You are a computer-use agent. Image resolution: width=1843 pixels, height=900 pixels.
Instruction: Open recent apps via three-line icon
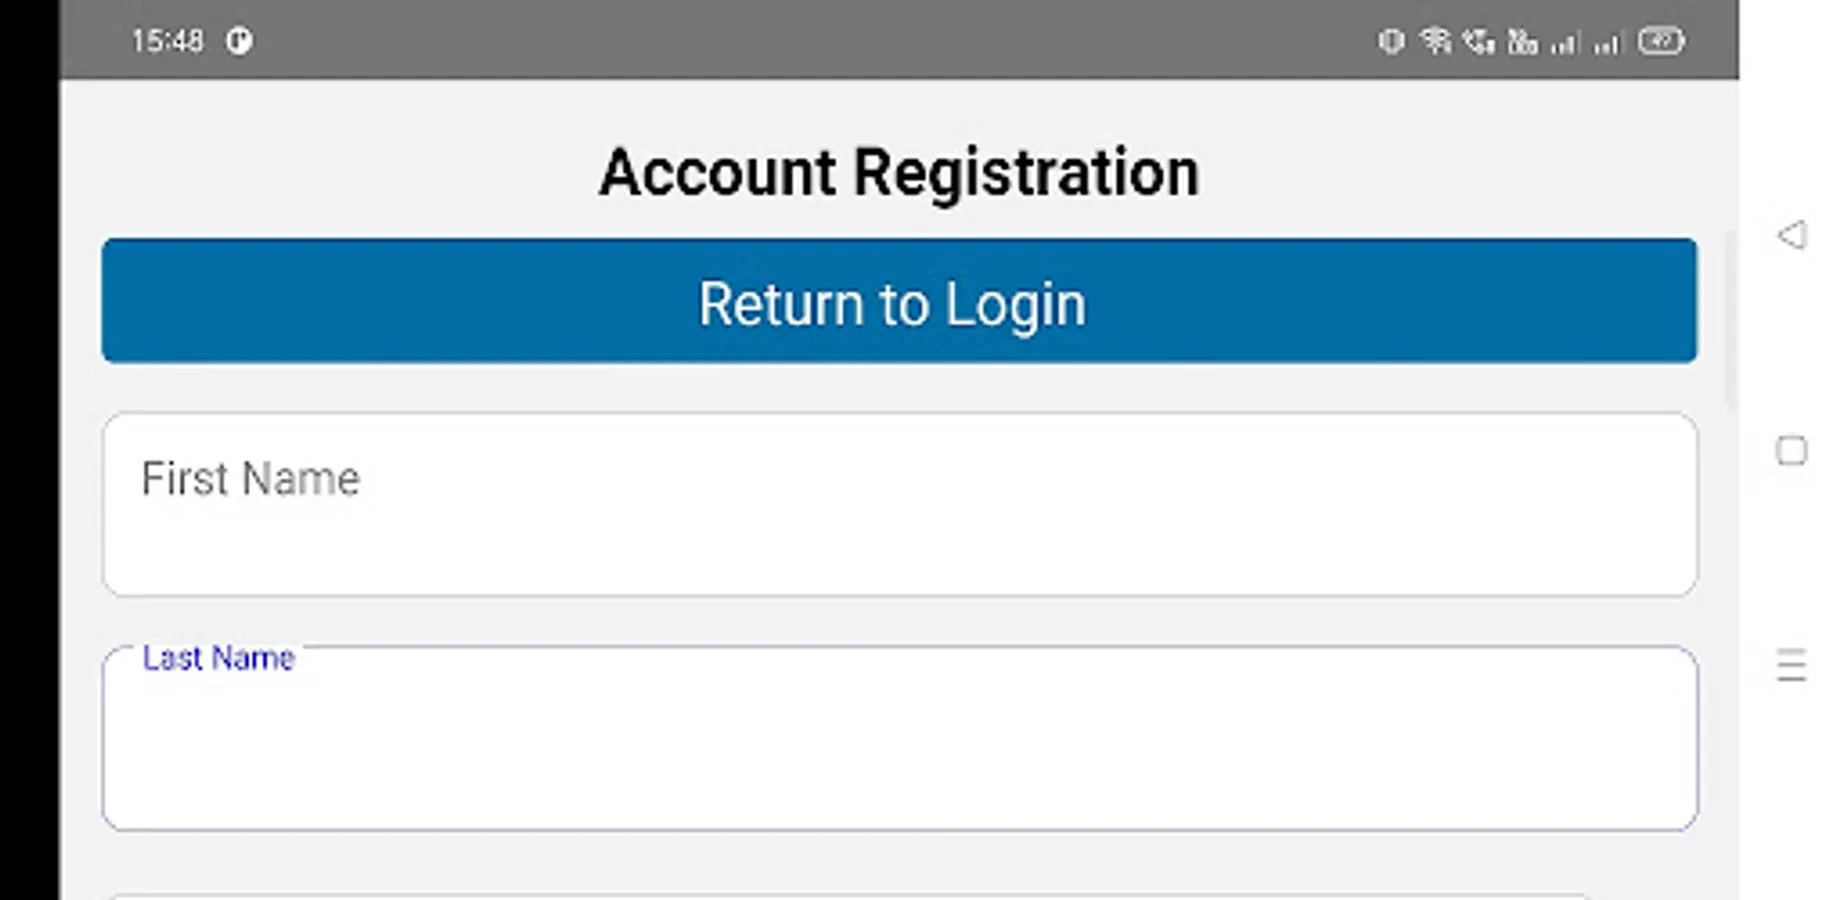1791,665
